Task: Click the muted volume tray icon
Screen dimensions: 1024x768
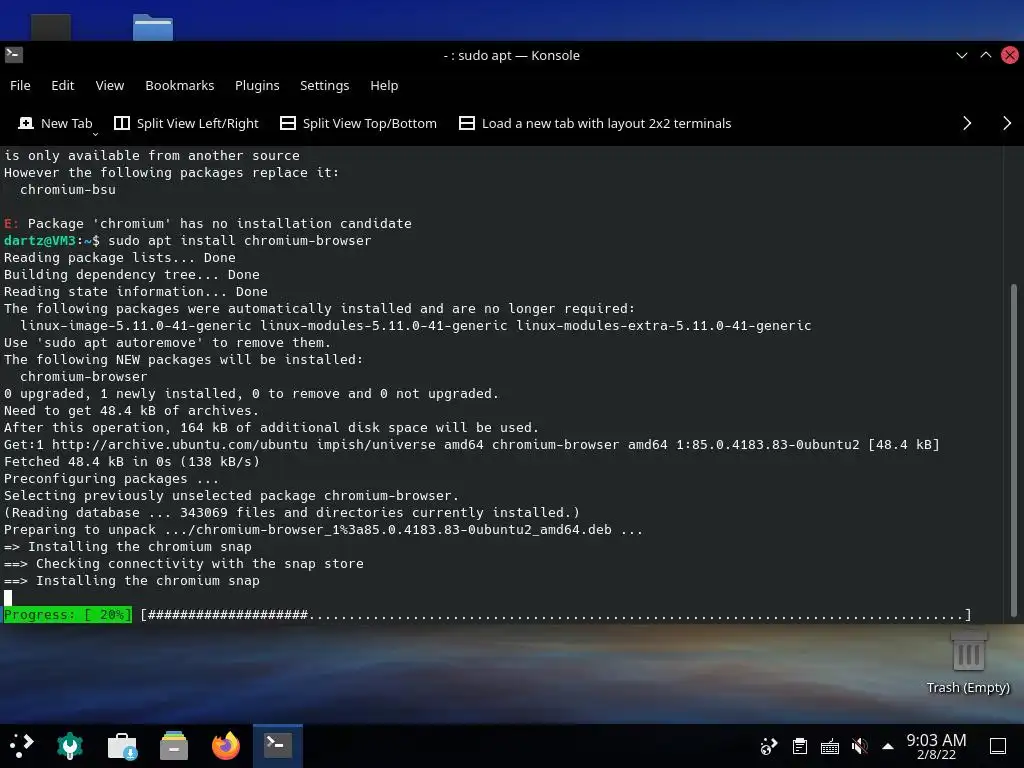Action: pyautogui.click(x=859, y=746)
